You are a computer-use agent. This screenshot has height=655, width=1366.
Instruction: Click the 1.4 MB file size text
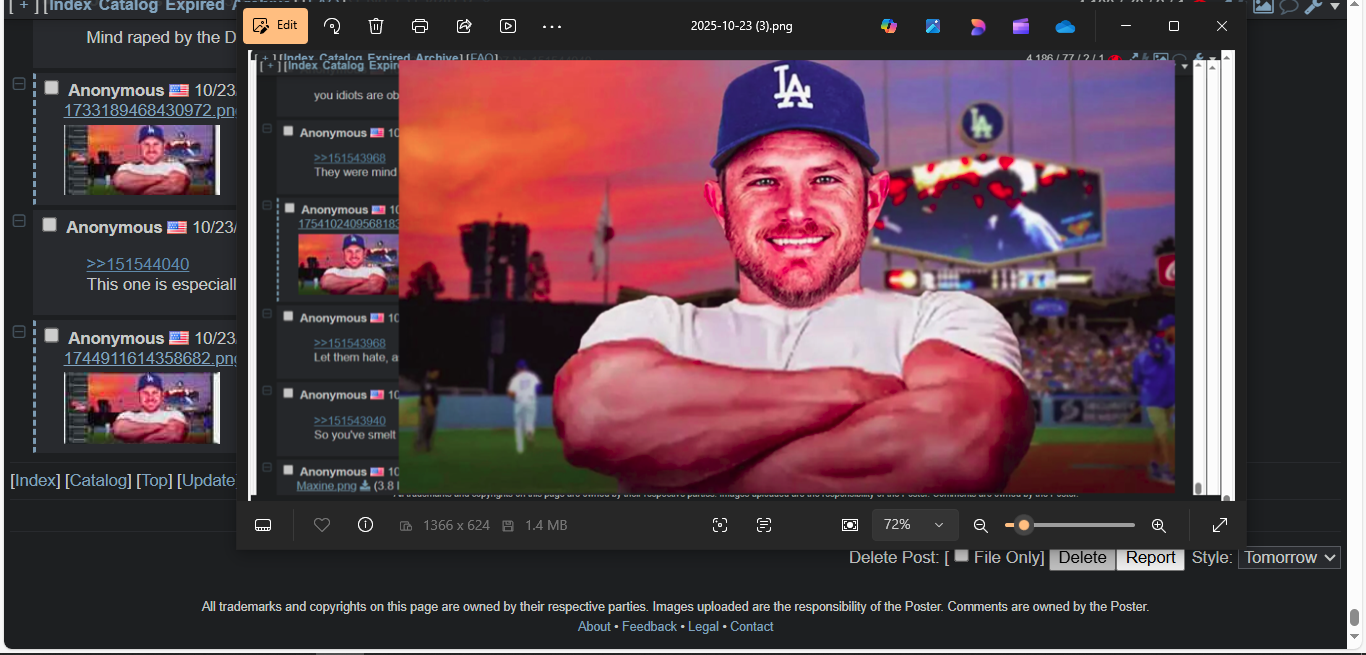(545, 525)
